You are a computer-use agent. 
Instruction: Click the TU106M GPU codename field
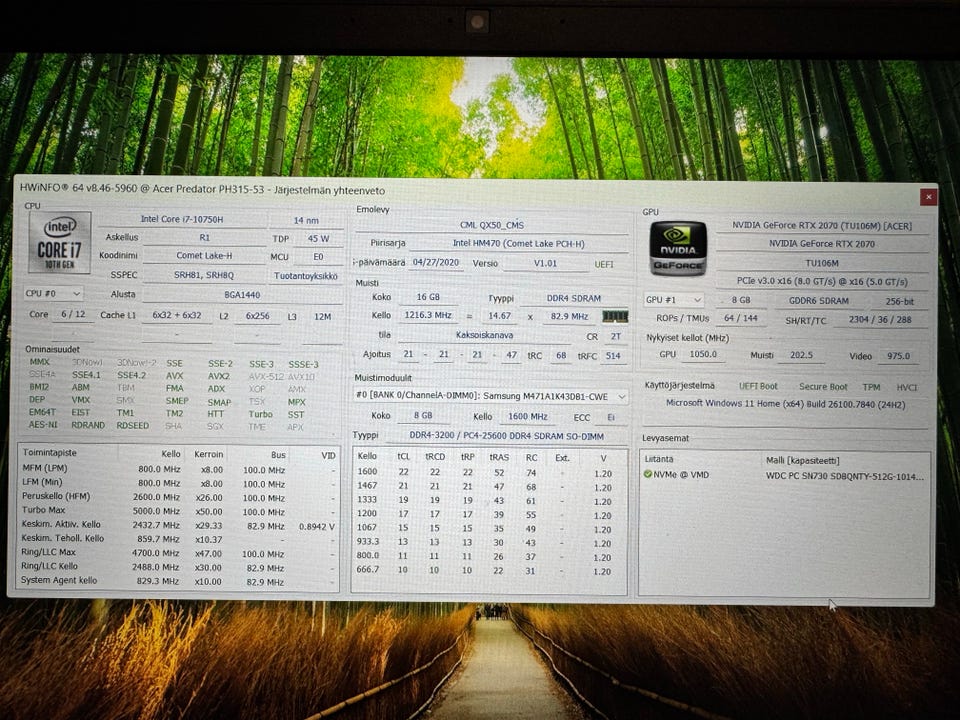point(822,263)
